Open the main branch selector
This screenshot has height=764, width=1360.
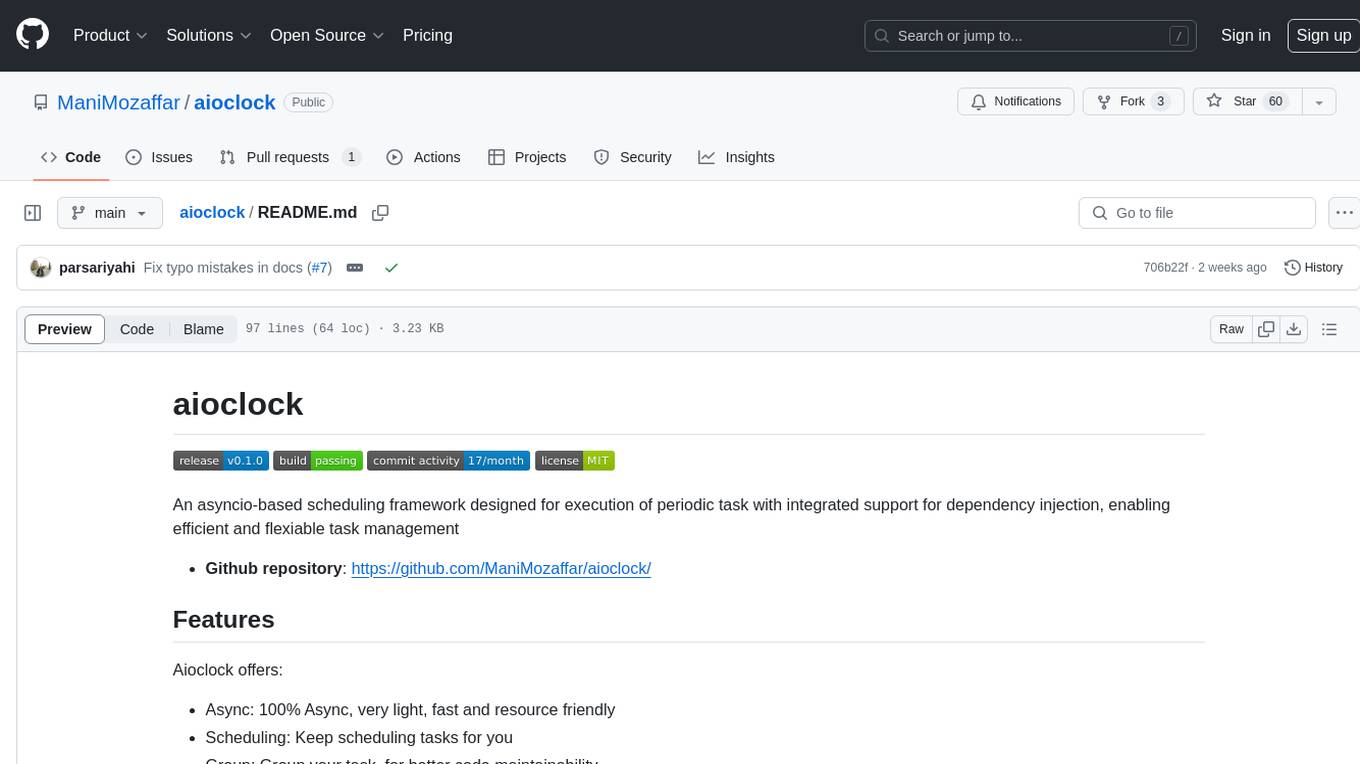click(x=110, y=213)
